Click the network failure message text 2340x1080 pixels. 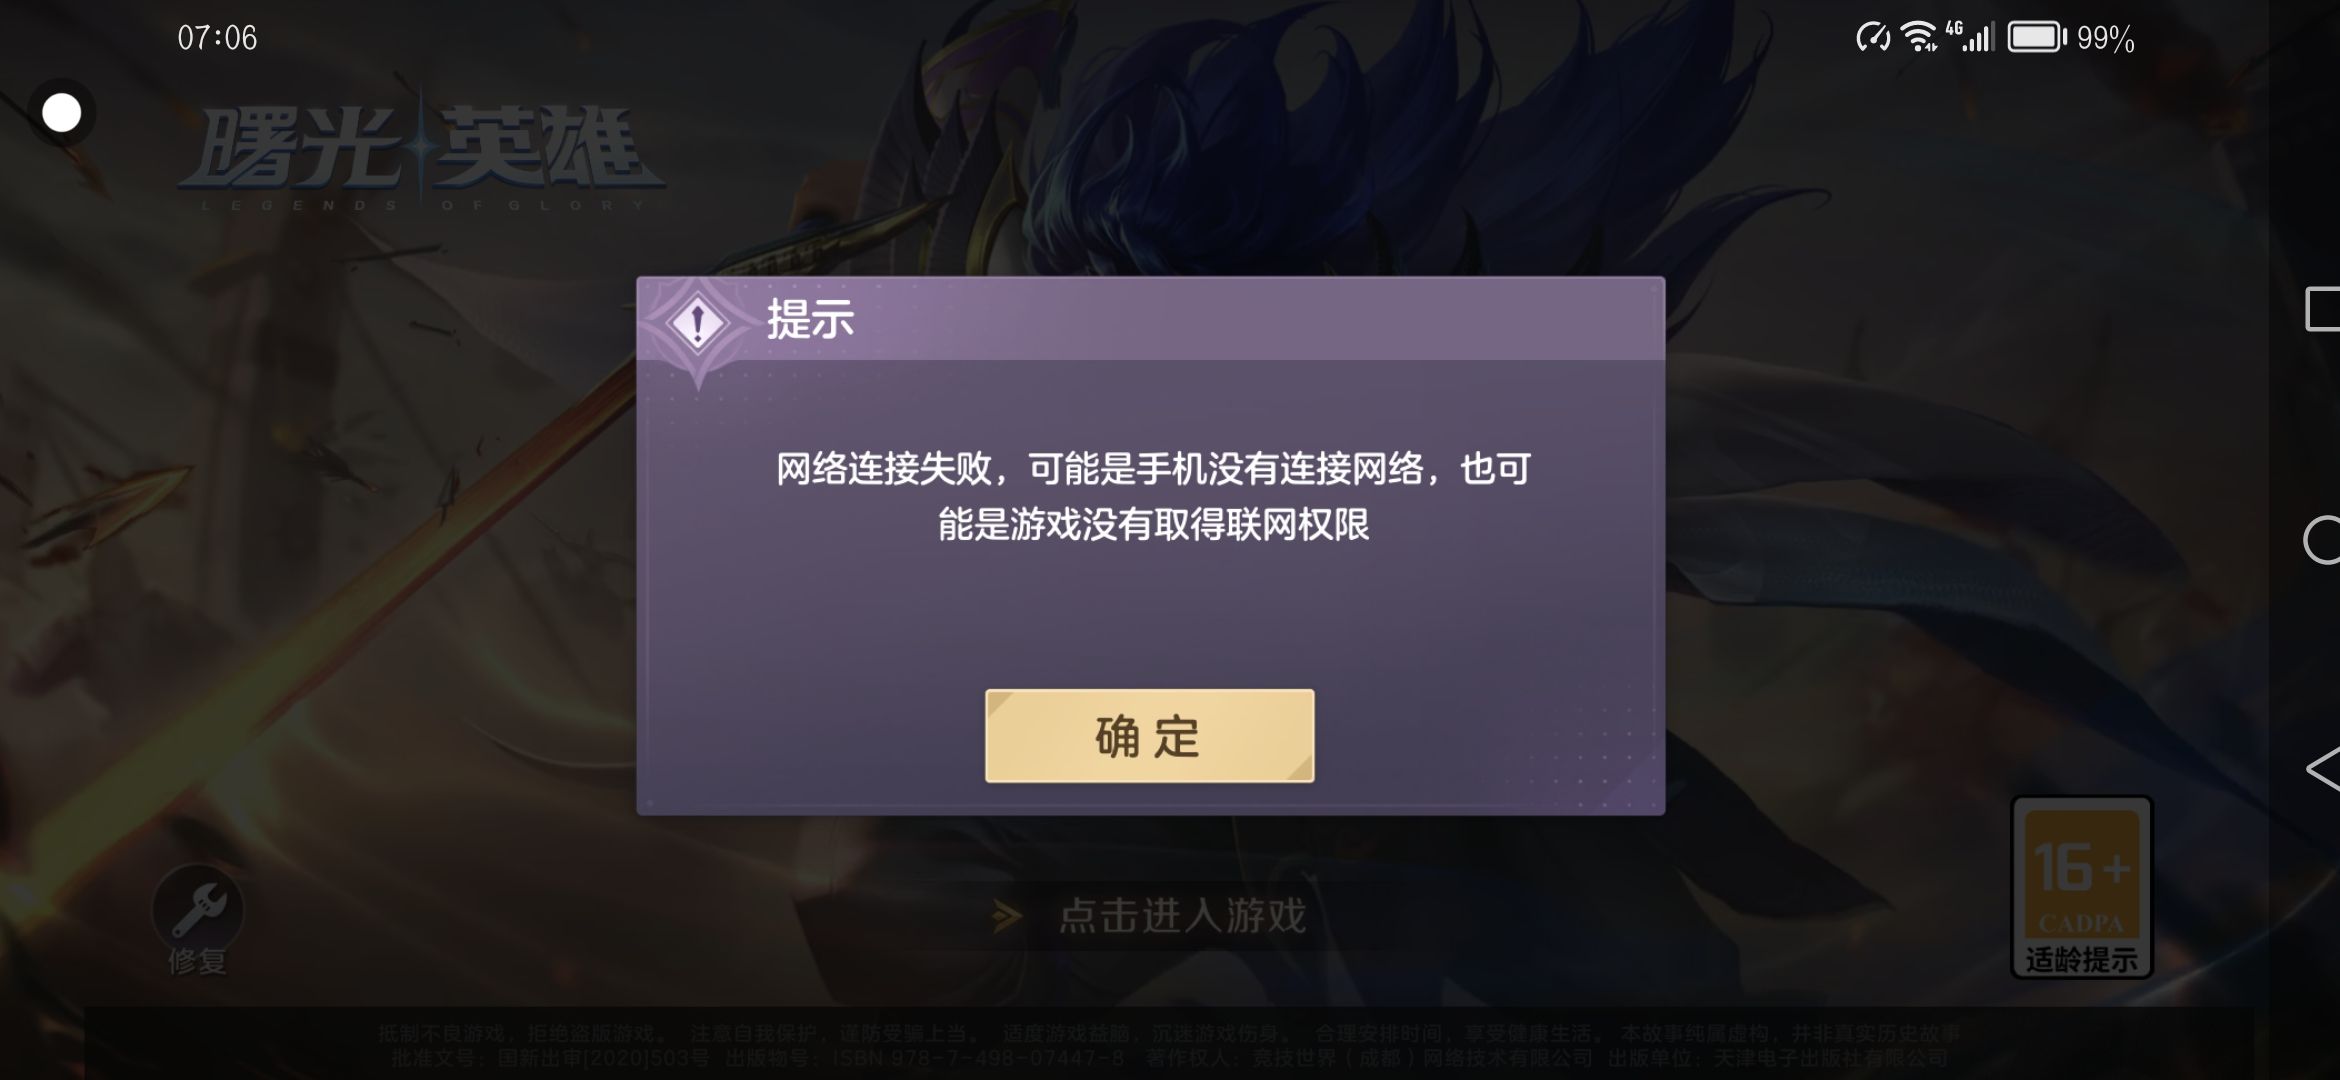coord(1153,496)
